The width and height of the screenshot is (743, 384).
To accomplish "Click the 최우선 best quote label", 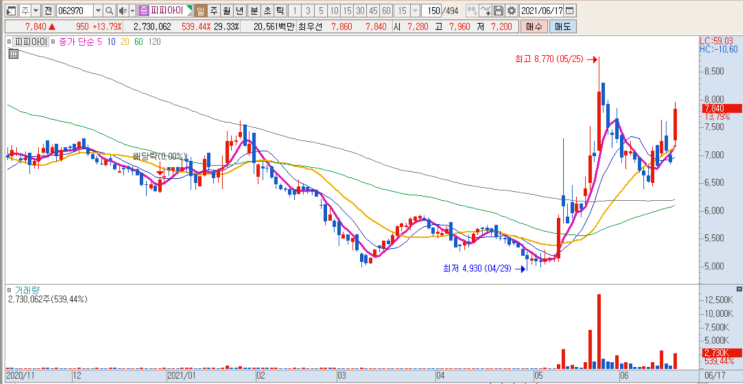I will [309, 27].
